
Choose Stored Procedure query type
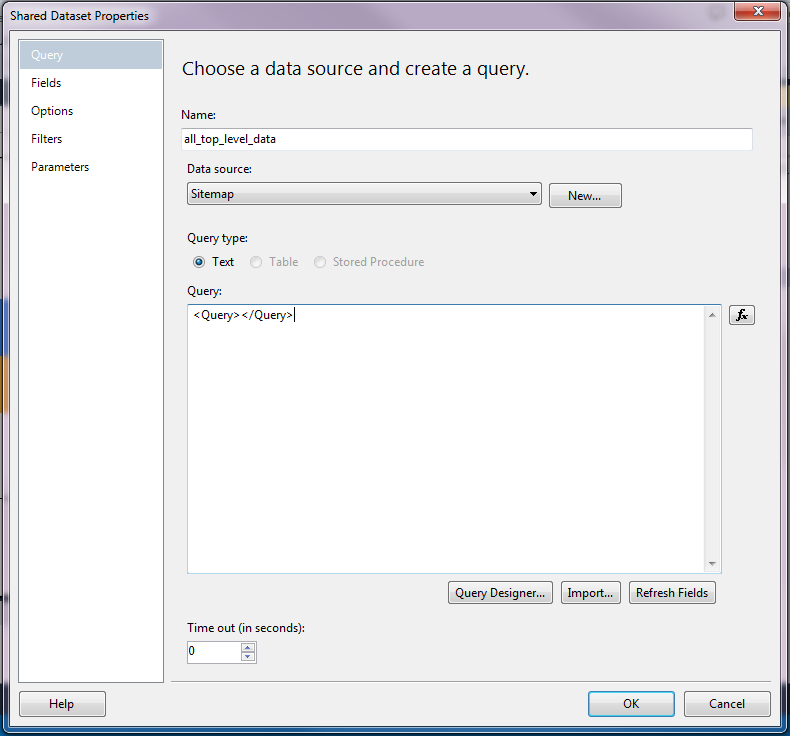pos(320,262)
